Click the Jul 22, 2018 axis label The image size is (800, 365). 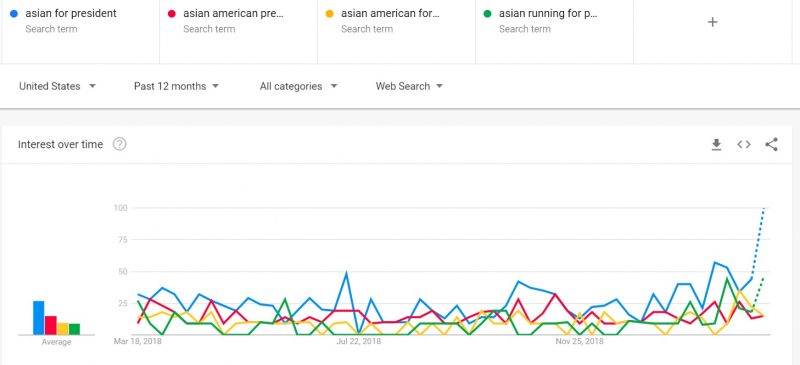tap(360, 341)
